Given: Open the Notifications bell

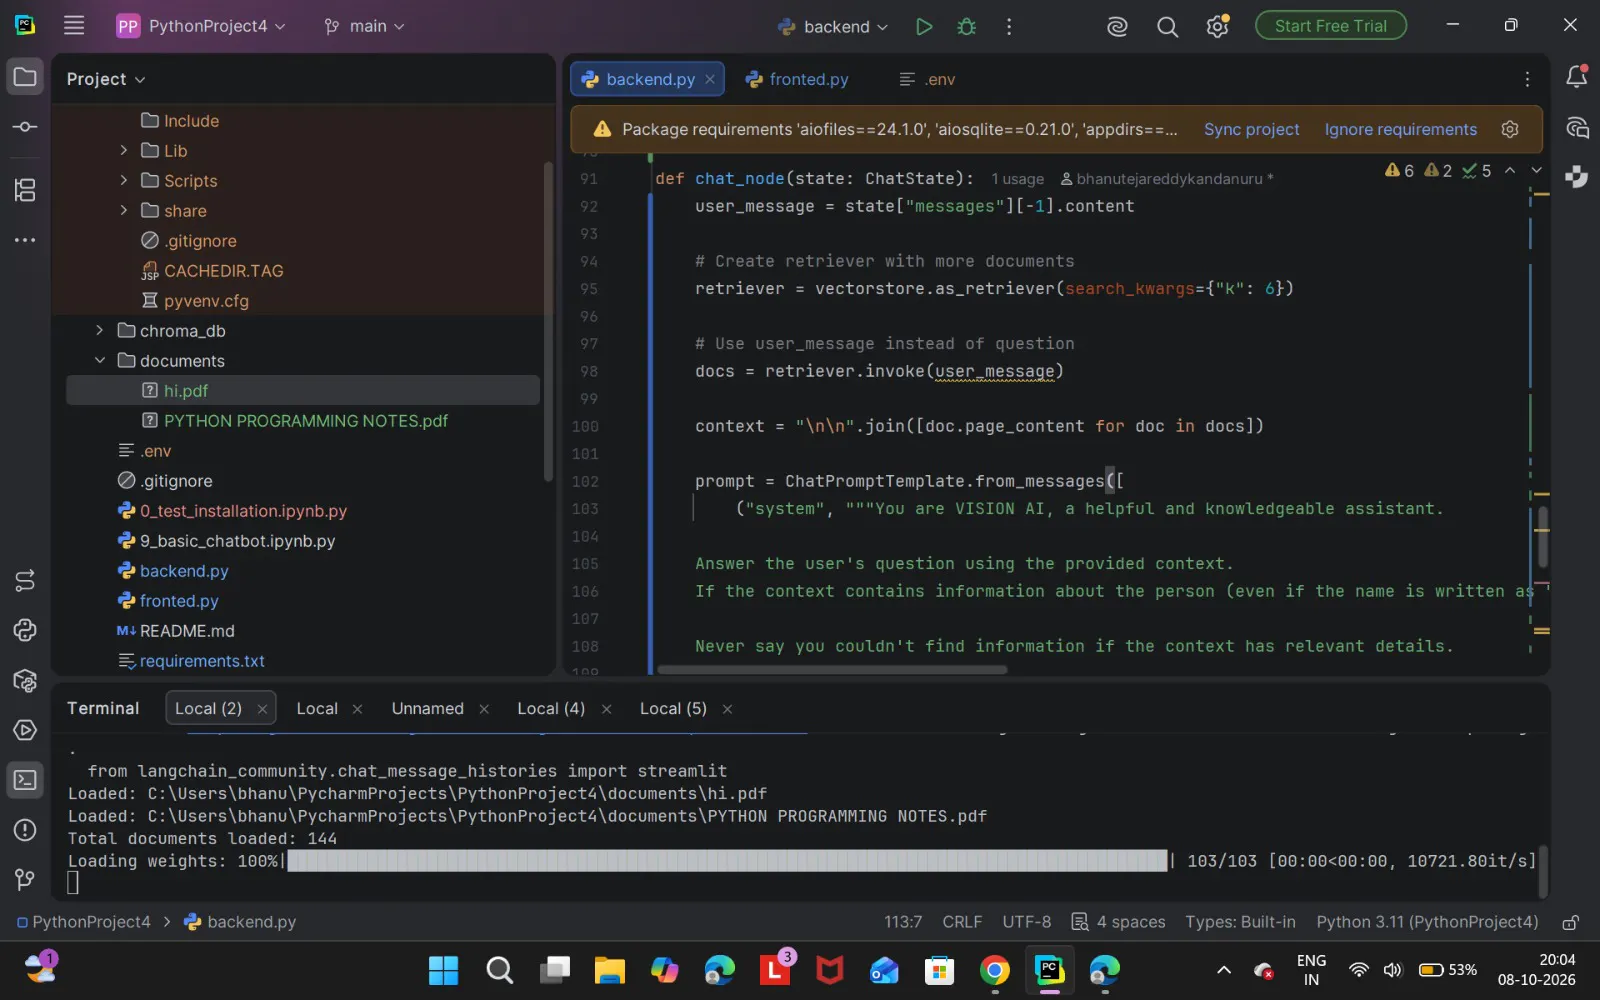Looking at the screenshot, I should point(1577,77).
